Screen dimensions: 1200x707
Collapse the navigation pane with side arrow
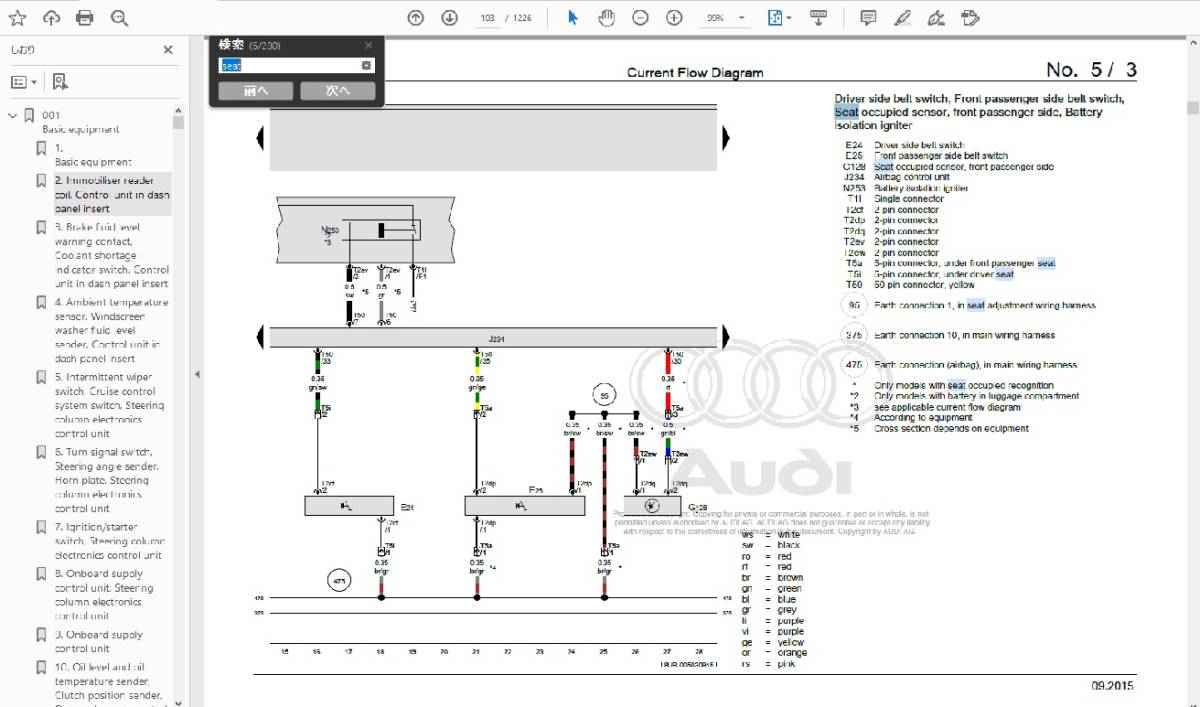[x=197, y=374]
